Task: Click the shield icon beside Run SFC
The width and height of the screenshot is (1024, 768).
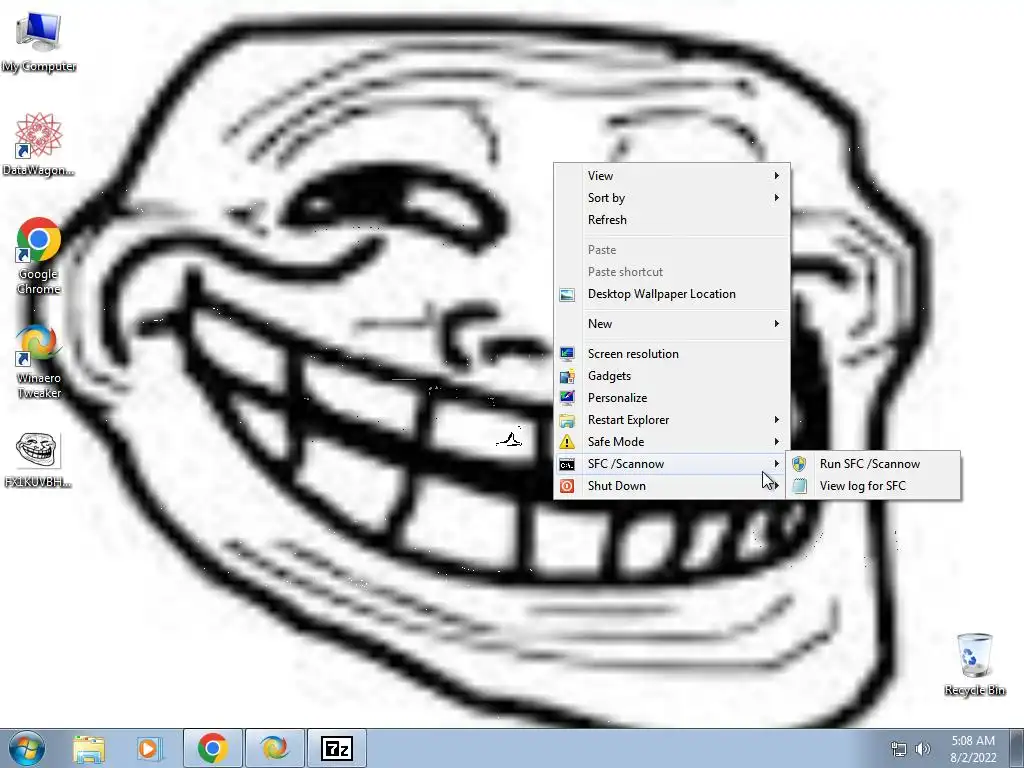Action: pyautogui.click(x=799, y=464)
